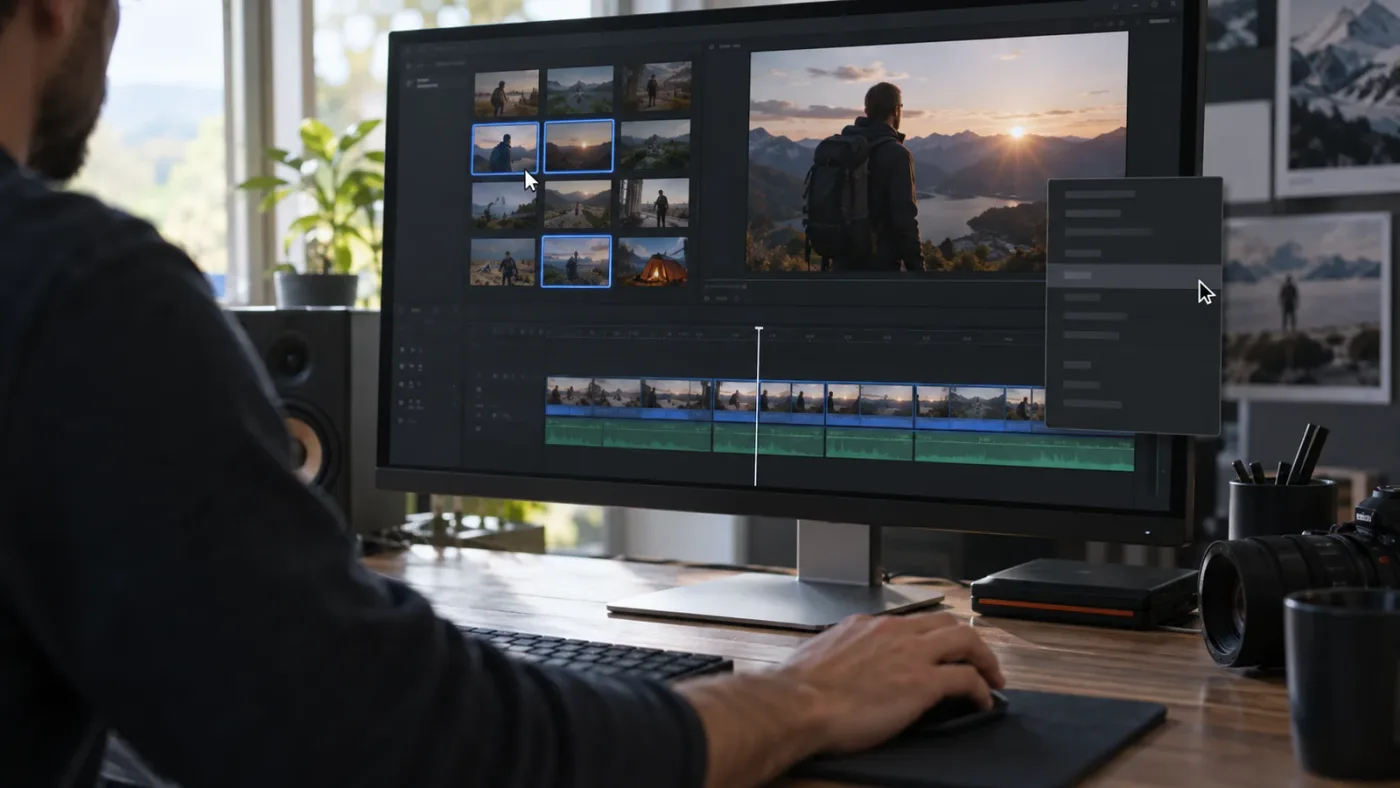Click the white playhead handle on the timeline
Screen dimensions: 1400x788
coord(759,329)
